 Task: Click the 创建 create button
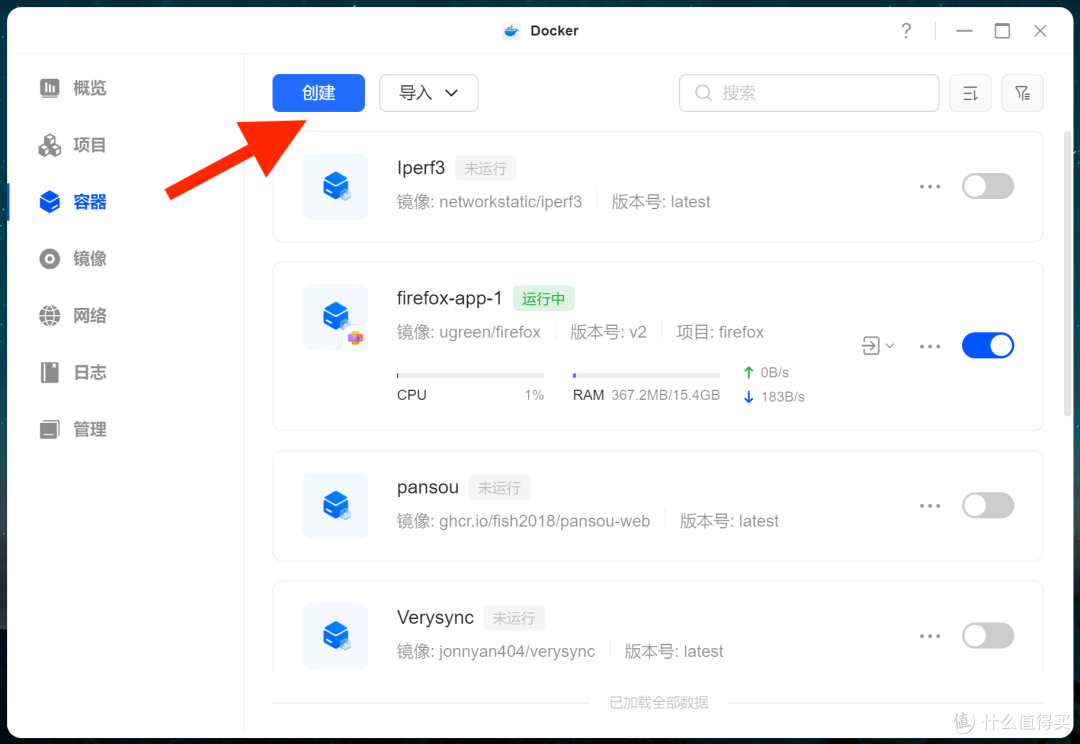318,93
